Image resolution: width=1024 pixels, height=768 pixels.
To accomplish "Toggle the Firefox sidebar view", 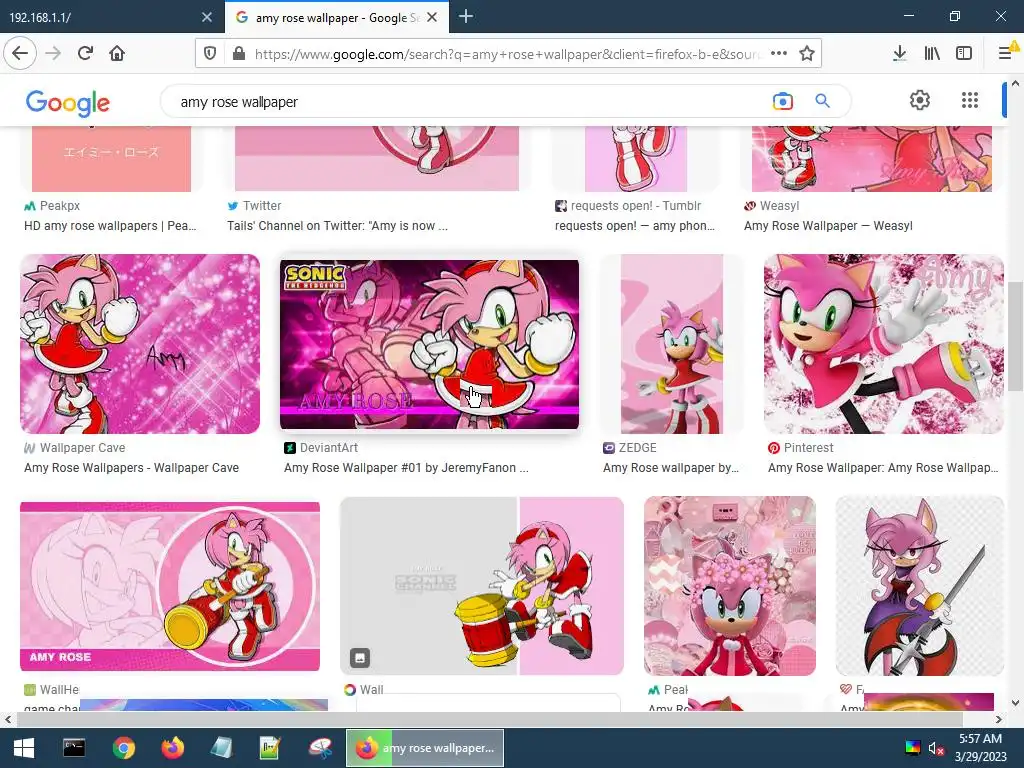I will click(x=964, y=54).
